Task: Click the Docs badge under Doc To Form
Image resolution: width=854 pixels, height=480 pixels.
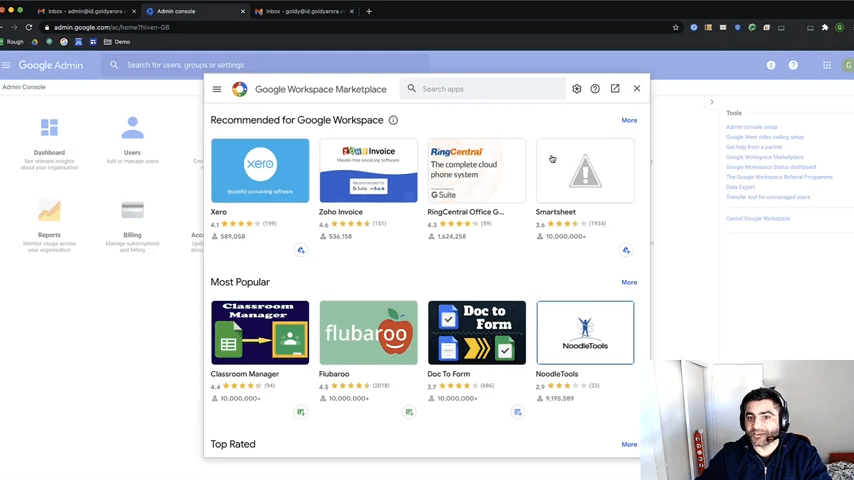Action: (517, 412)
